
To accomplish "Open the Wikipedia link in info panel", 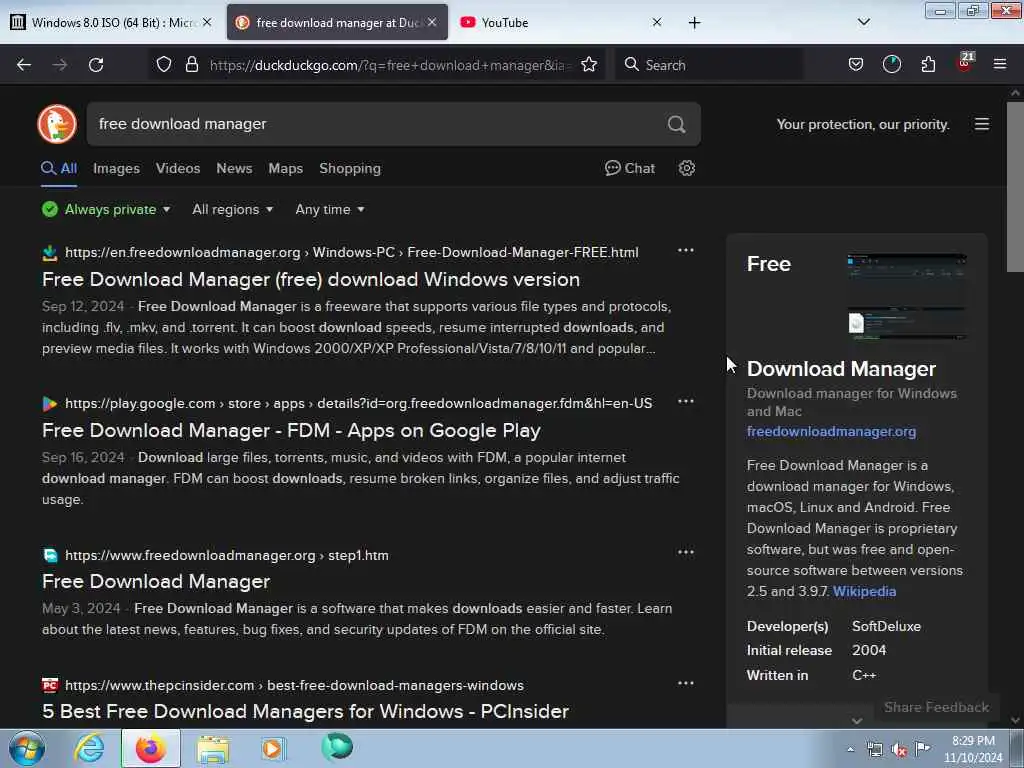I will pyautogui.click(x=864, y=591).
